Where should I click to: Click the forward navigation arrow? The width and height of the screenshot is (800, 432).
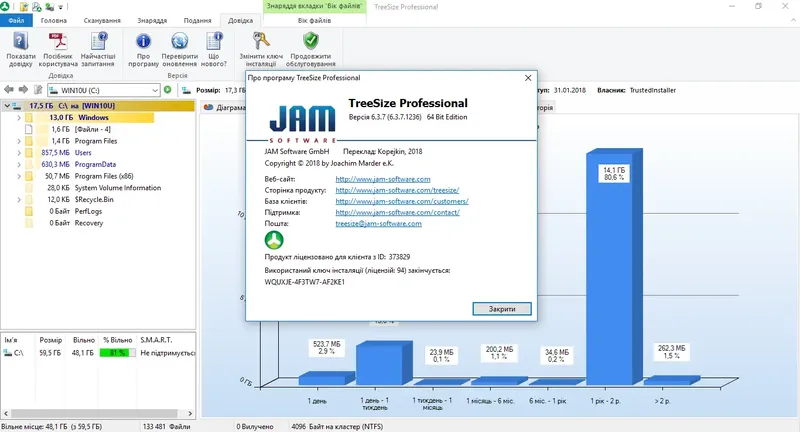[x=23, y=90]
